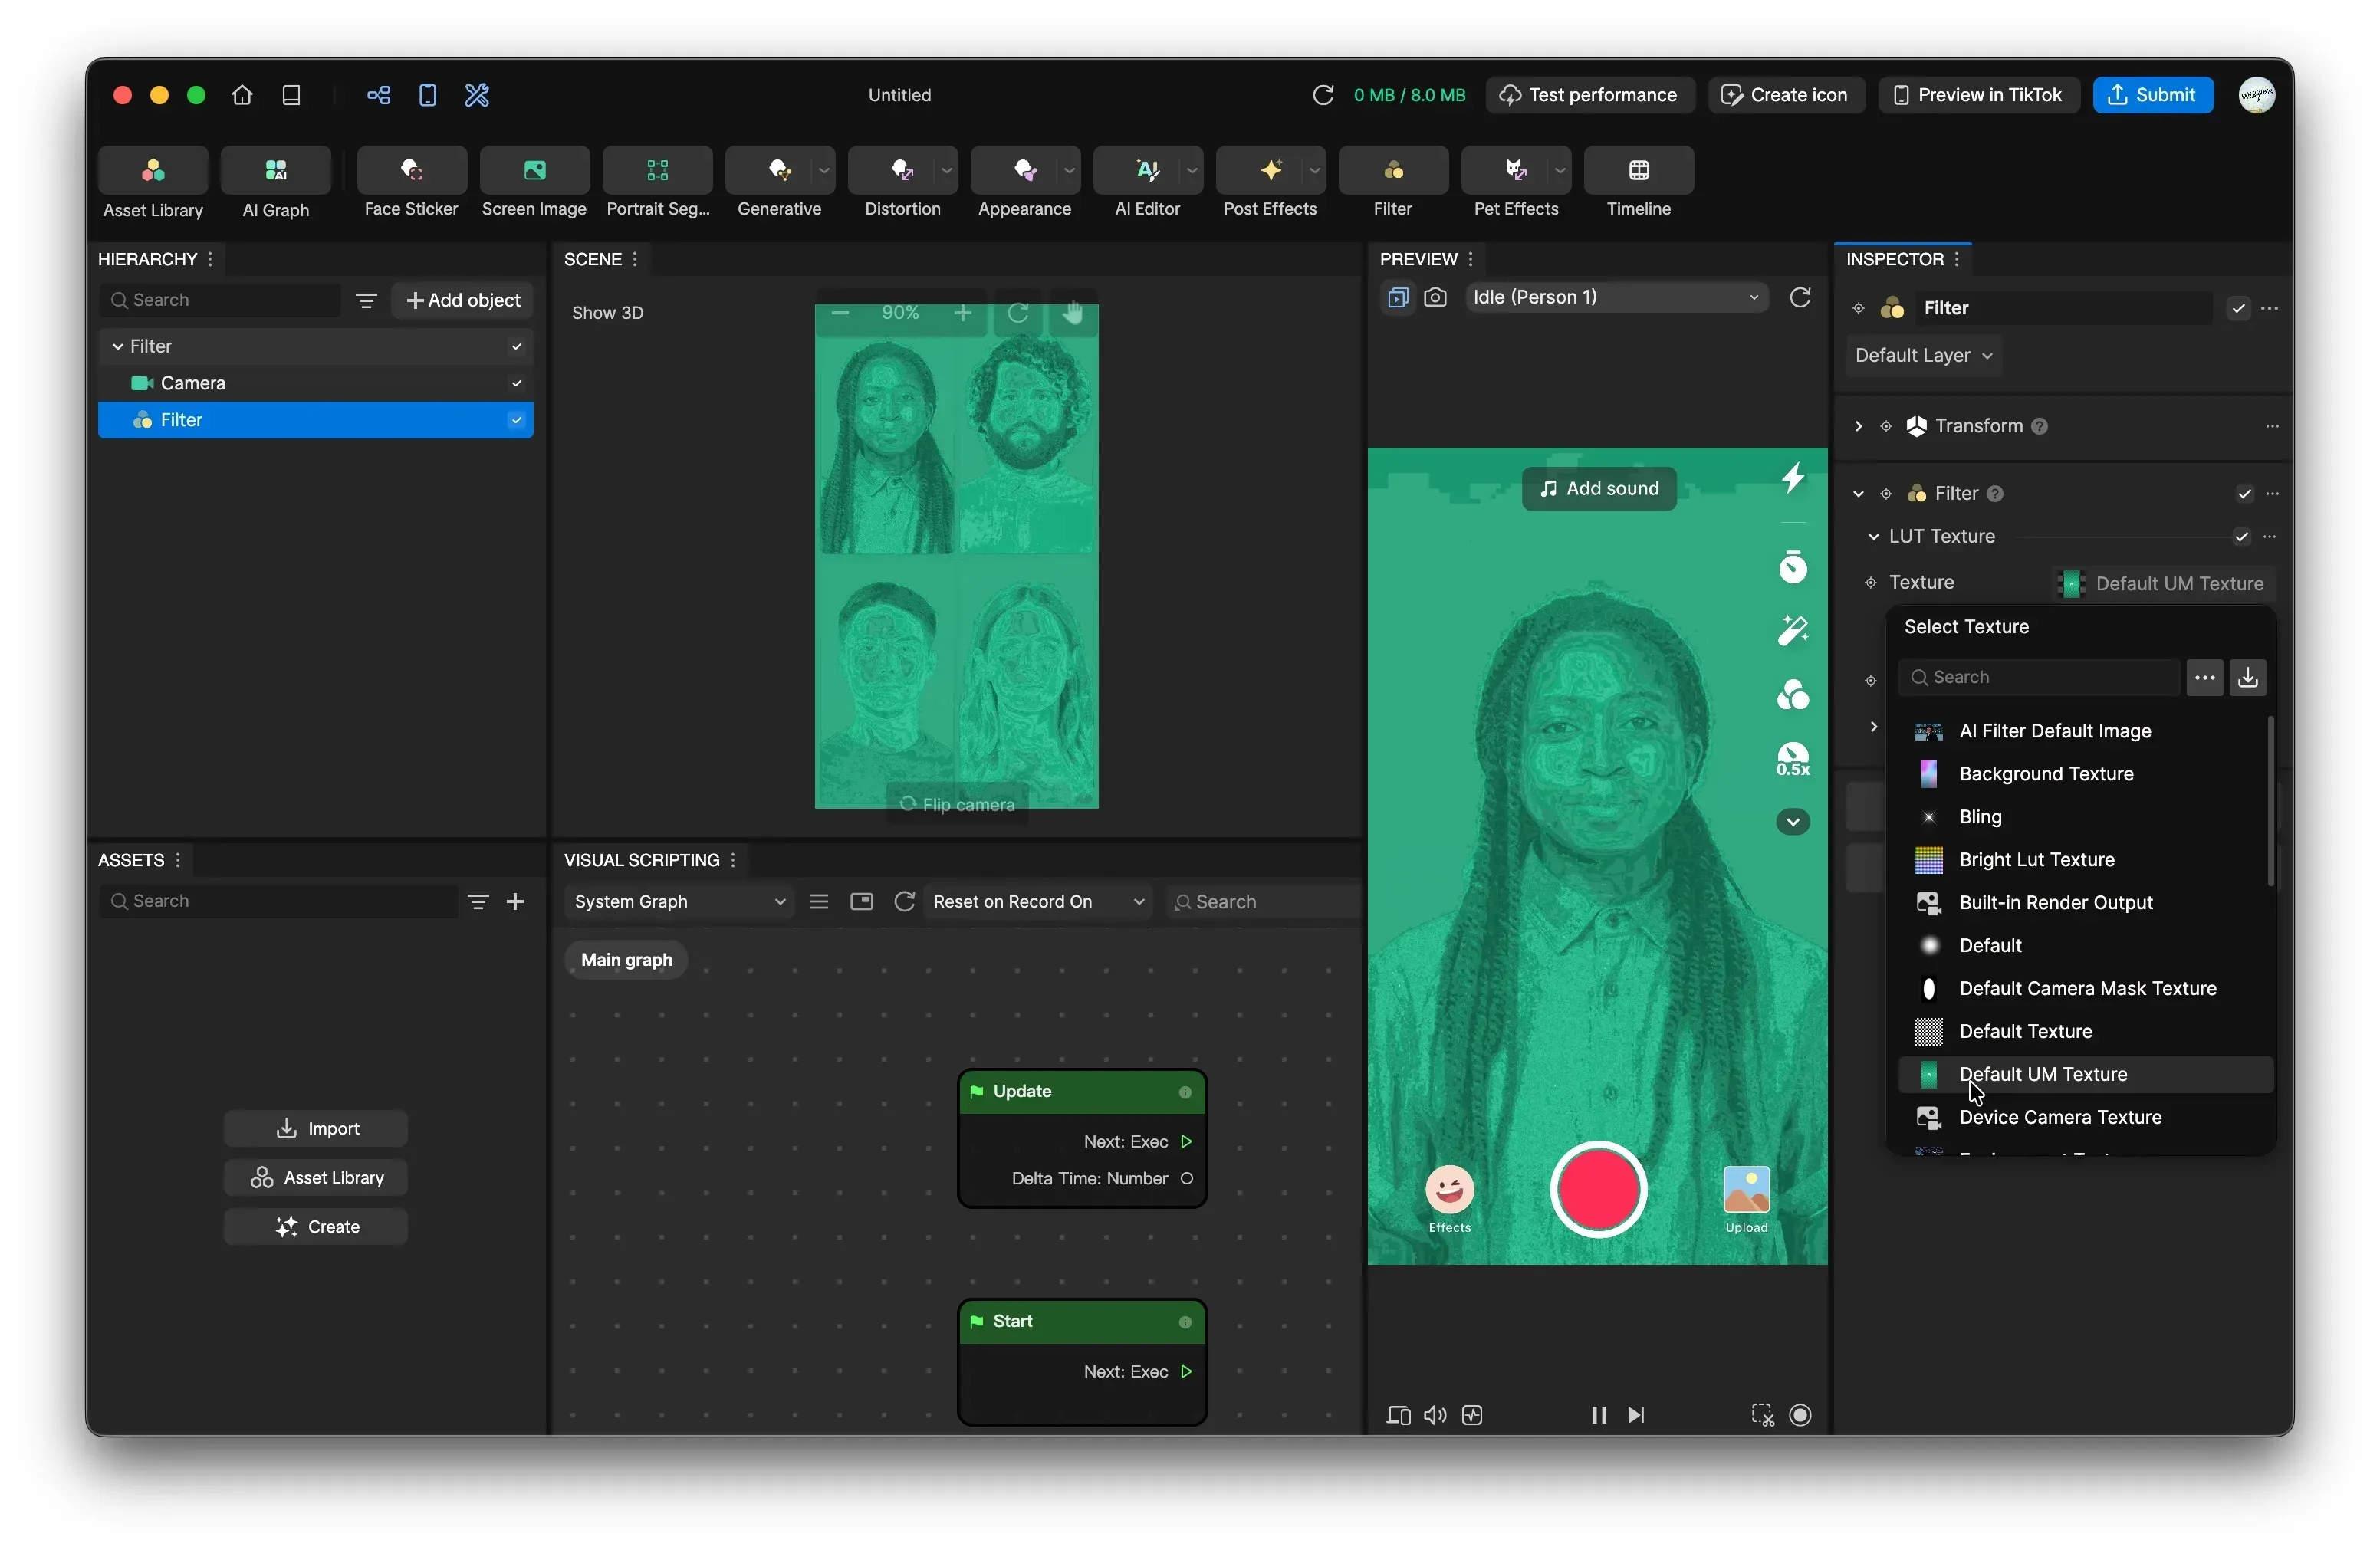This screenshot has width=2380, height=1550.
Task: Toggle the Filter component checkbox
Action: (x=2244, y=494)
